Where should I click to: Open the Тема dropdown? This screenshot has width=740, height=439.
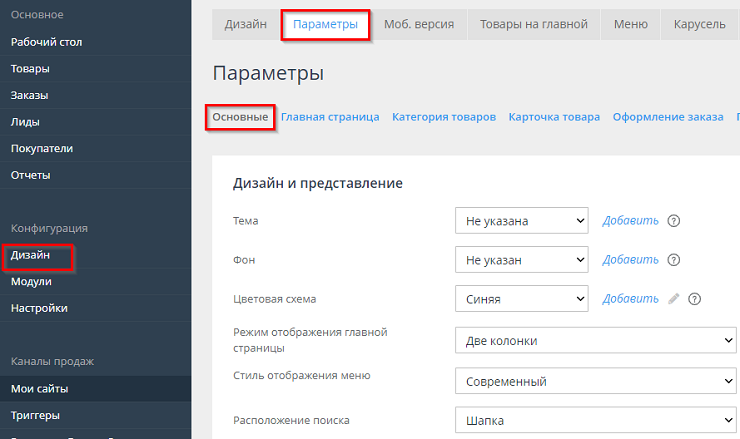[x=521, y=221]
